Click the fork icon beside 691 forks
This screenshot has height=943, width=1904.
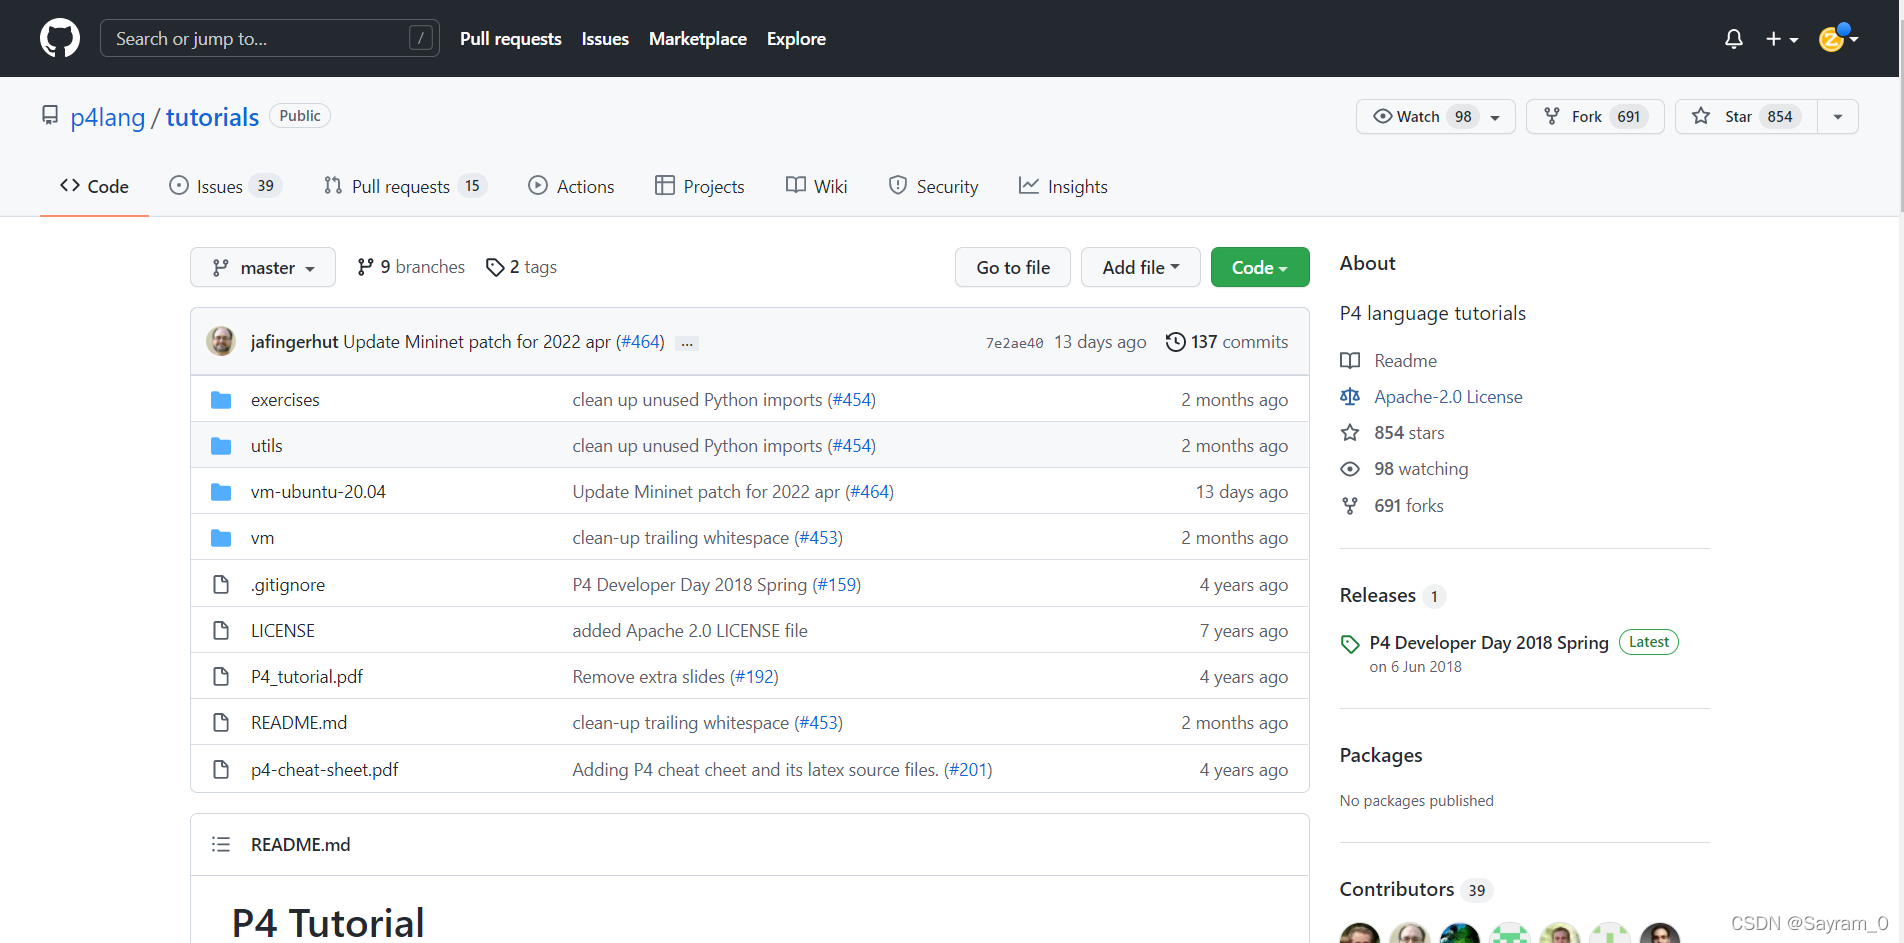pyautogui.click(x=1350, y=506)
